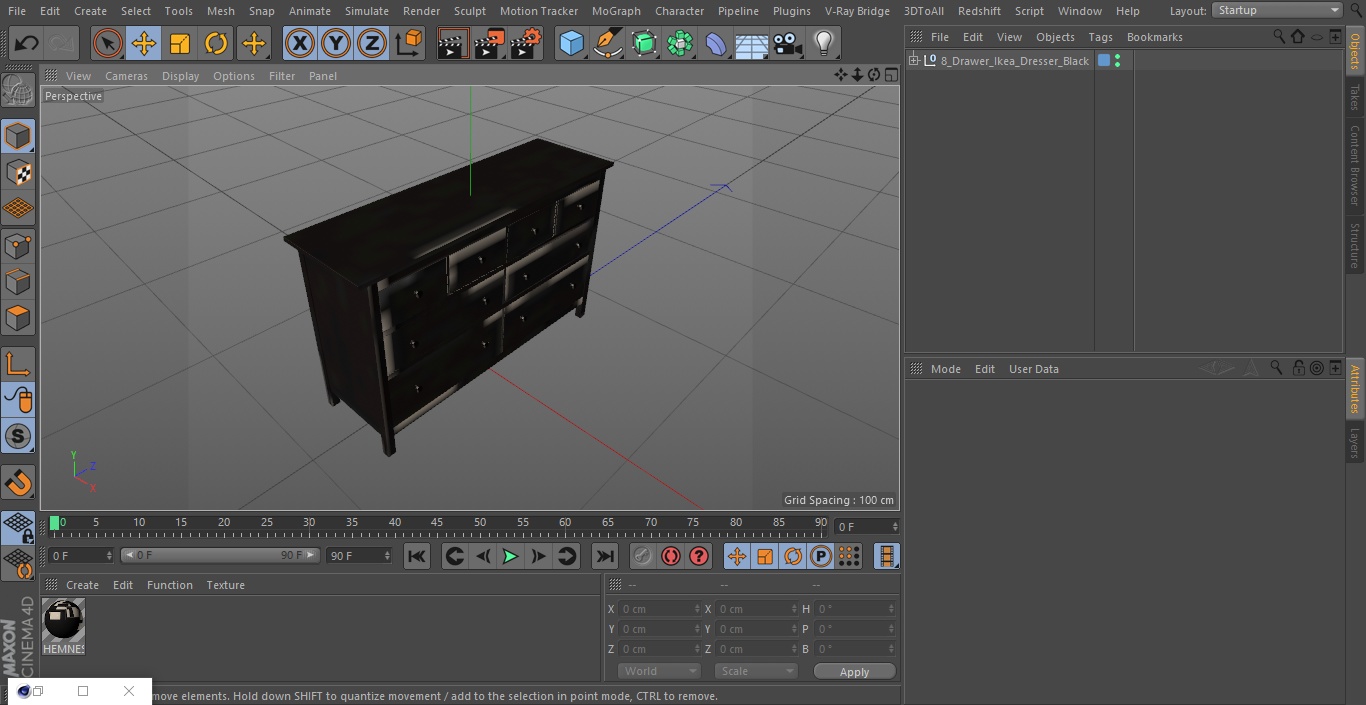Open viewport Cameras menu

[x=126, y=76]
